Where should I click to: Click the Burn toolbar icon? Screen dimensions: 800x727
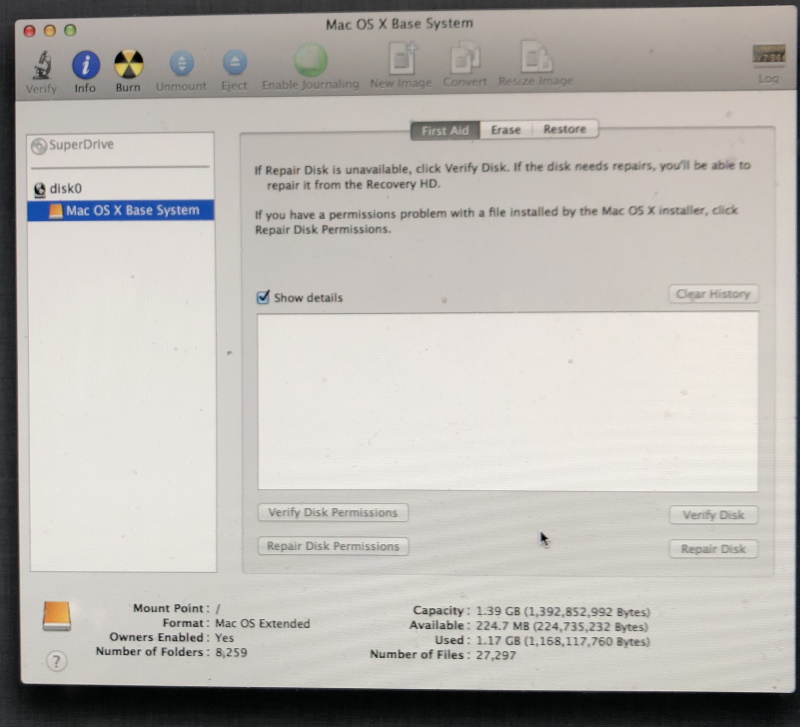128,64
